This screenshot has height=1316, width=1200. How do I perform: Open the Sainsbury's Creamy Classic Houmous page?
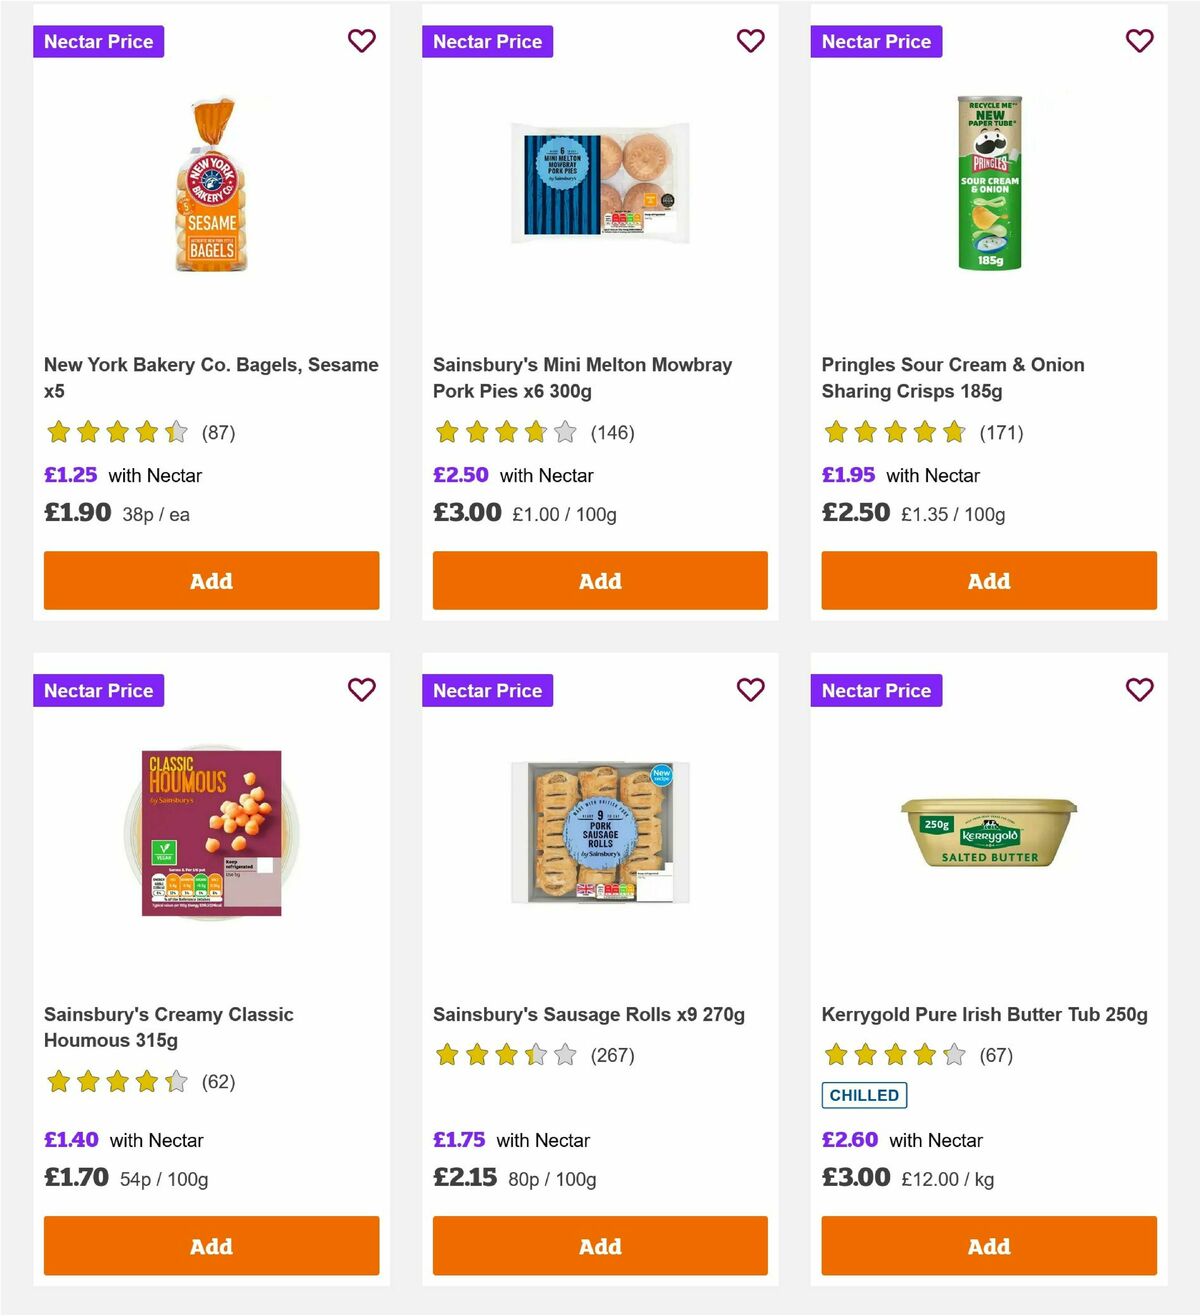pyautogui.click(x=169, y=1027)
